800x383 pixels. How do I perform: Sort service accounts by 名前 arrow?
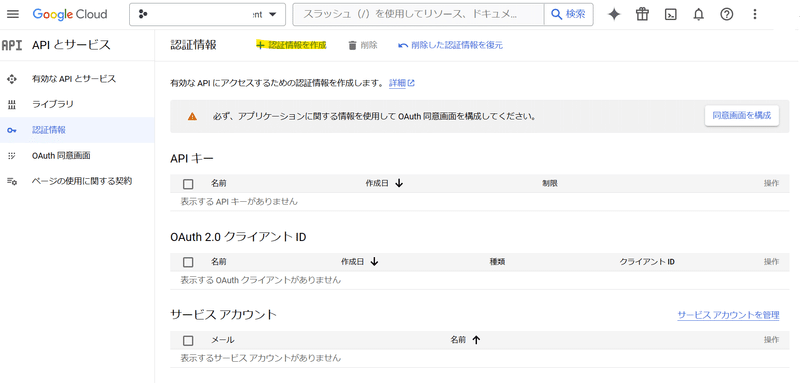(477, 340)
